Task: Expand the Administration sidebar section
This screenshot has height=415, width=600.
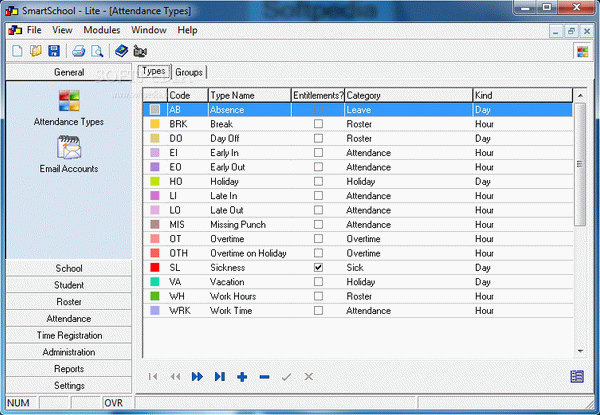Action: click(x=69, y=352)
